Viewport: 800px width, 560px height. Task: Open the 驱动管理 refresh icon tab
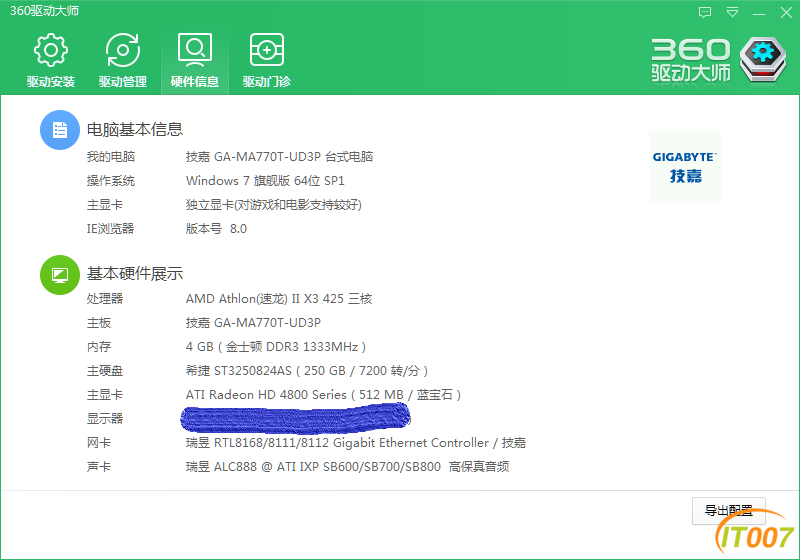pos(122,60)
